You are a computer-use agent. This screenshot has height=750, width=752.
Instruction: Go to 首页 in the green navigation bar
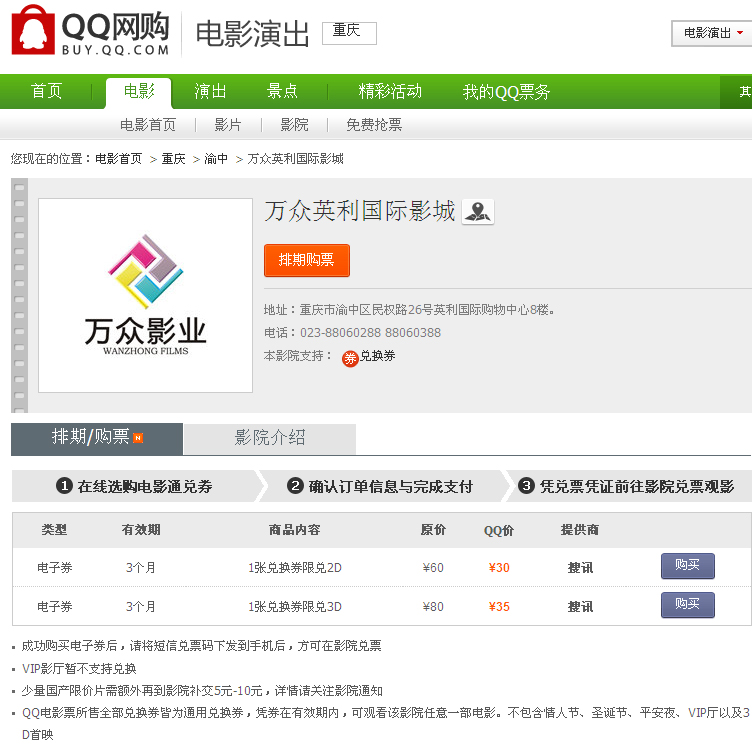(x=47, y=91)
